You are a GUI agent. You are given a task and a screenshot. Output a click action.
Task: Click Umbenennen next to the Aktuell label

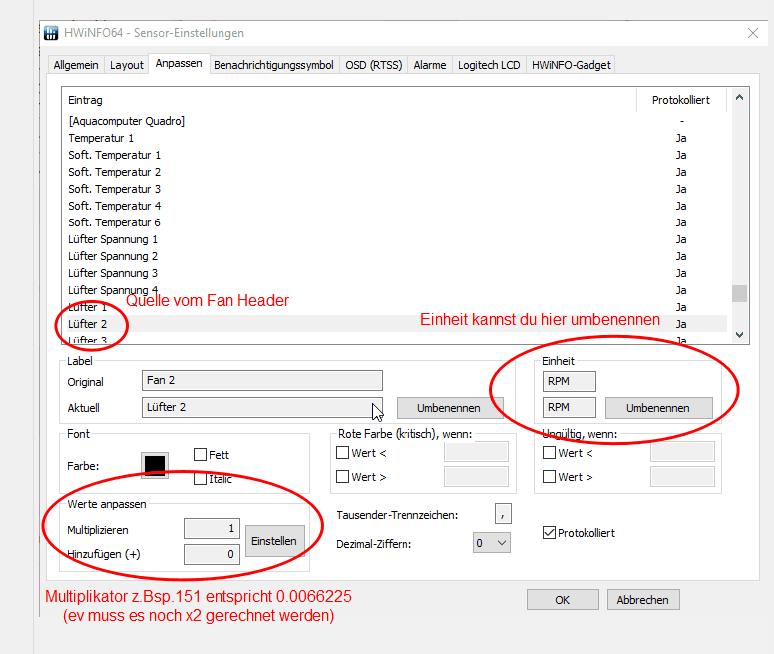point(449,408)
